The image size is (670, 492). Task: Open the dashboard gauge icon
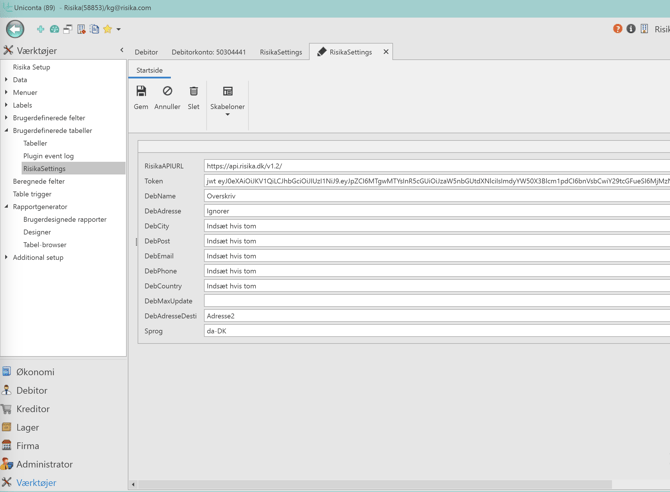tap(54, 29)
